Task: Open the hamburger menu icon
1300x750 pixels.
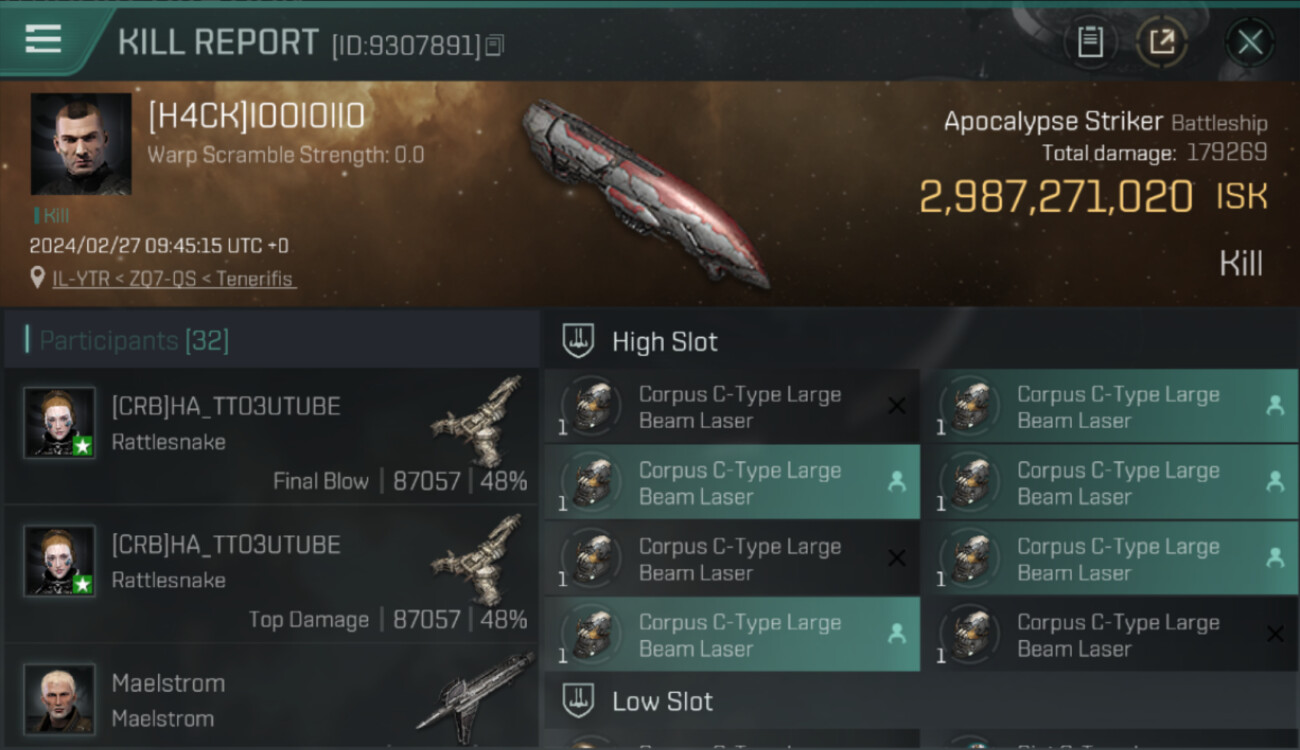Action: click(x=43, y=39)
